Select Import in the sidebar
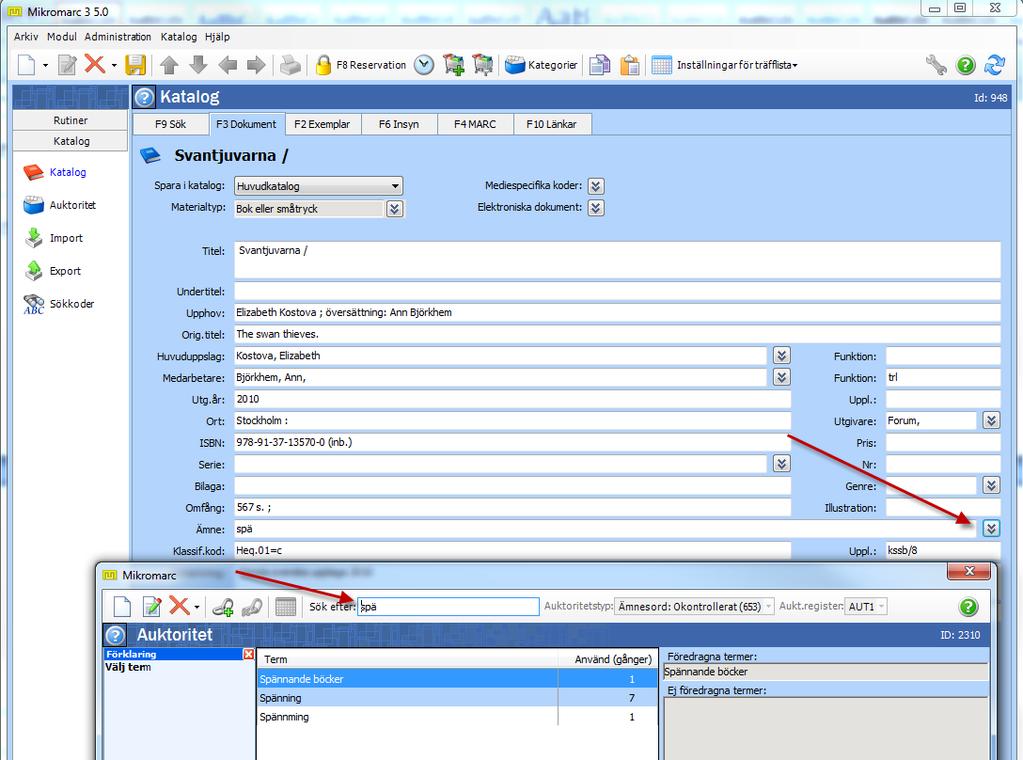This screenshot has width=1023, height=760. 53,238
